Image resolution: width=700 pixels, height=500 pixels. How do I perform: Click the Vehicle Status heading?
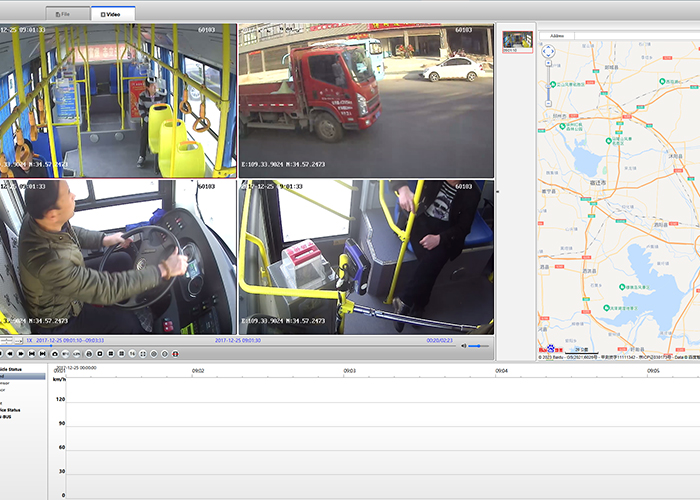(11, 369)
